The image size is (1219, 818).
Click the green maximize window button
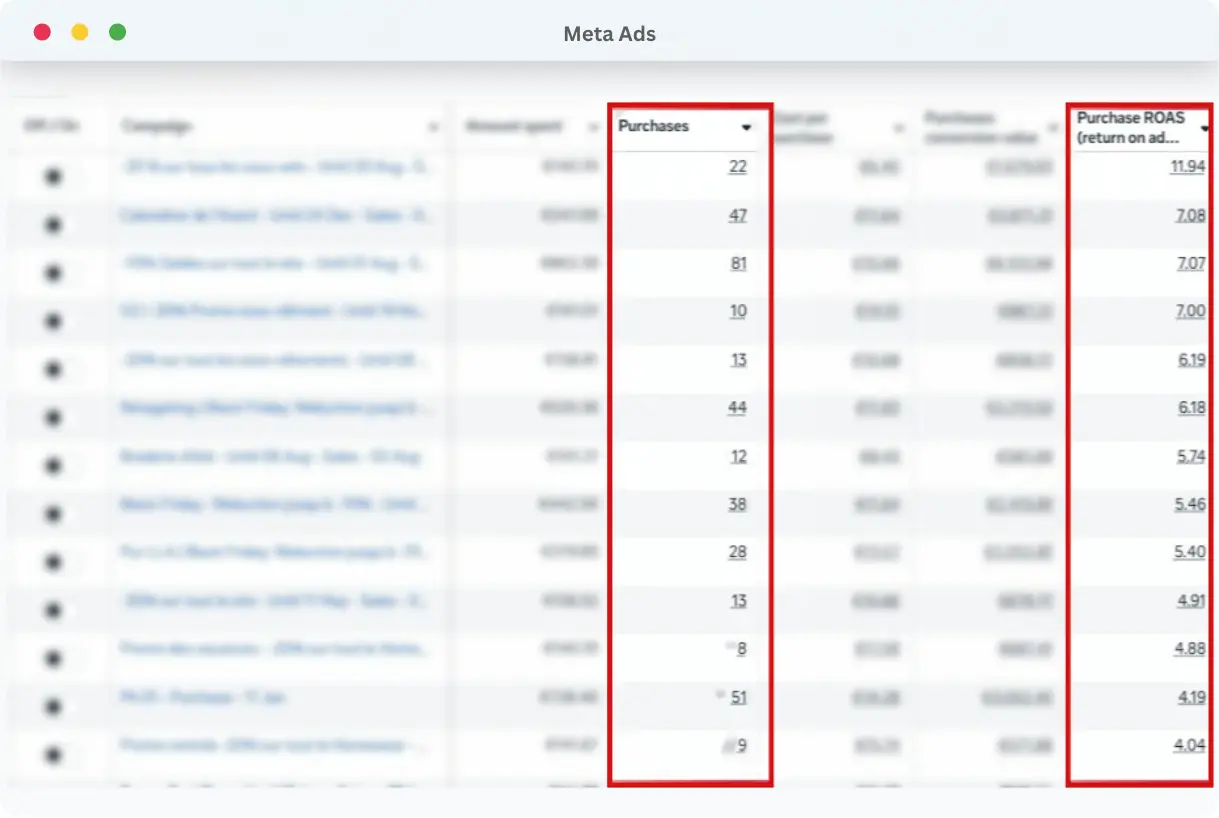point(117,32)
